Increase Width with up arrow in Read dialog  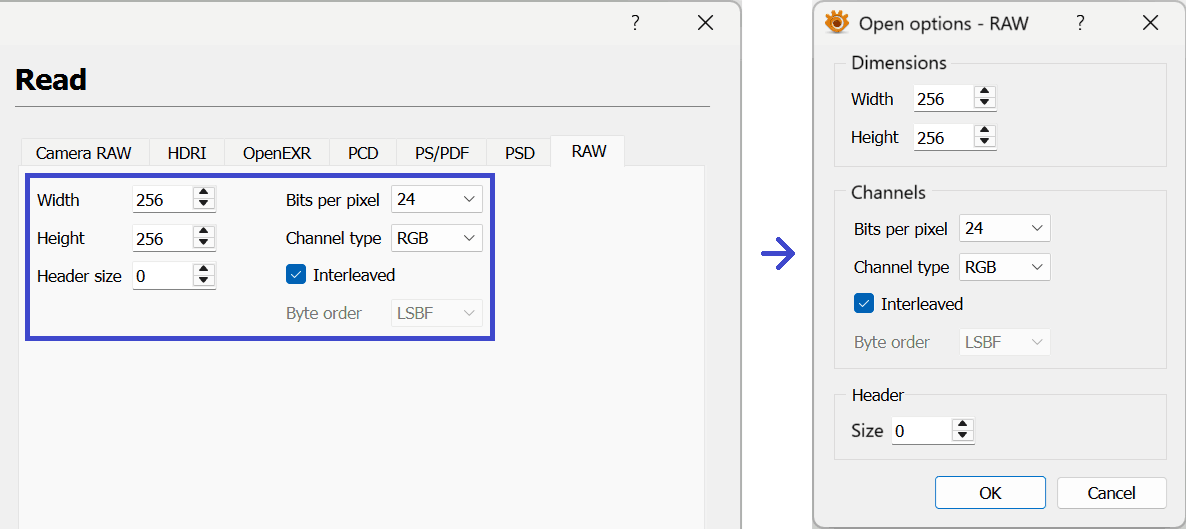click(x=204, y=194)
